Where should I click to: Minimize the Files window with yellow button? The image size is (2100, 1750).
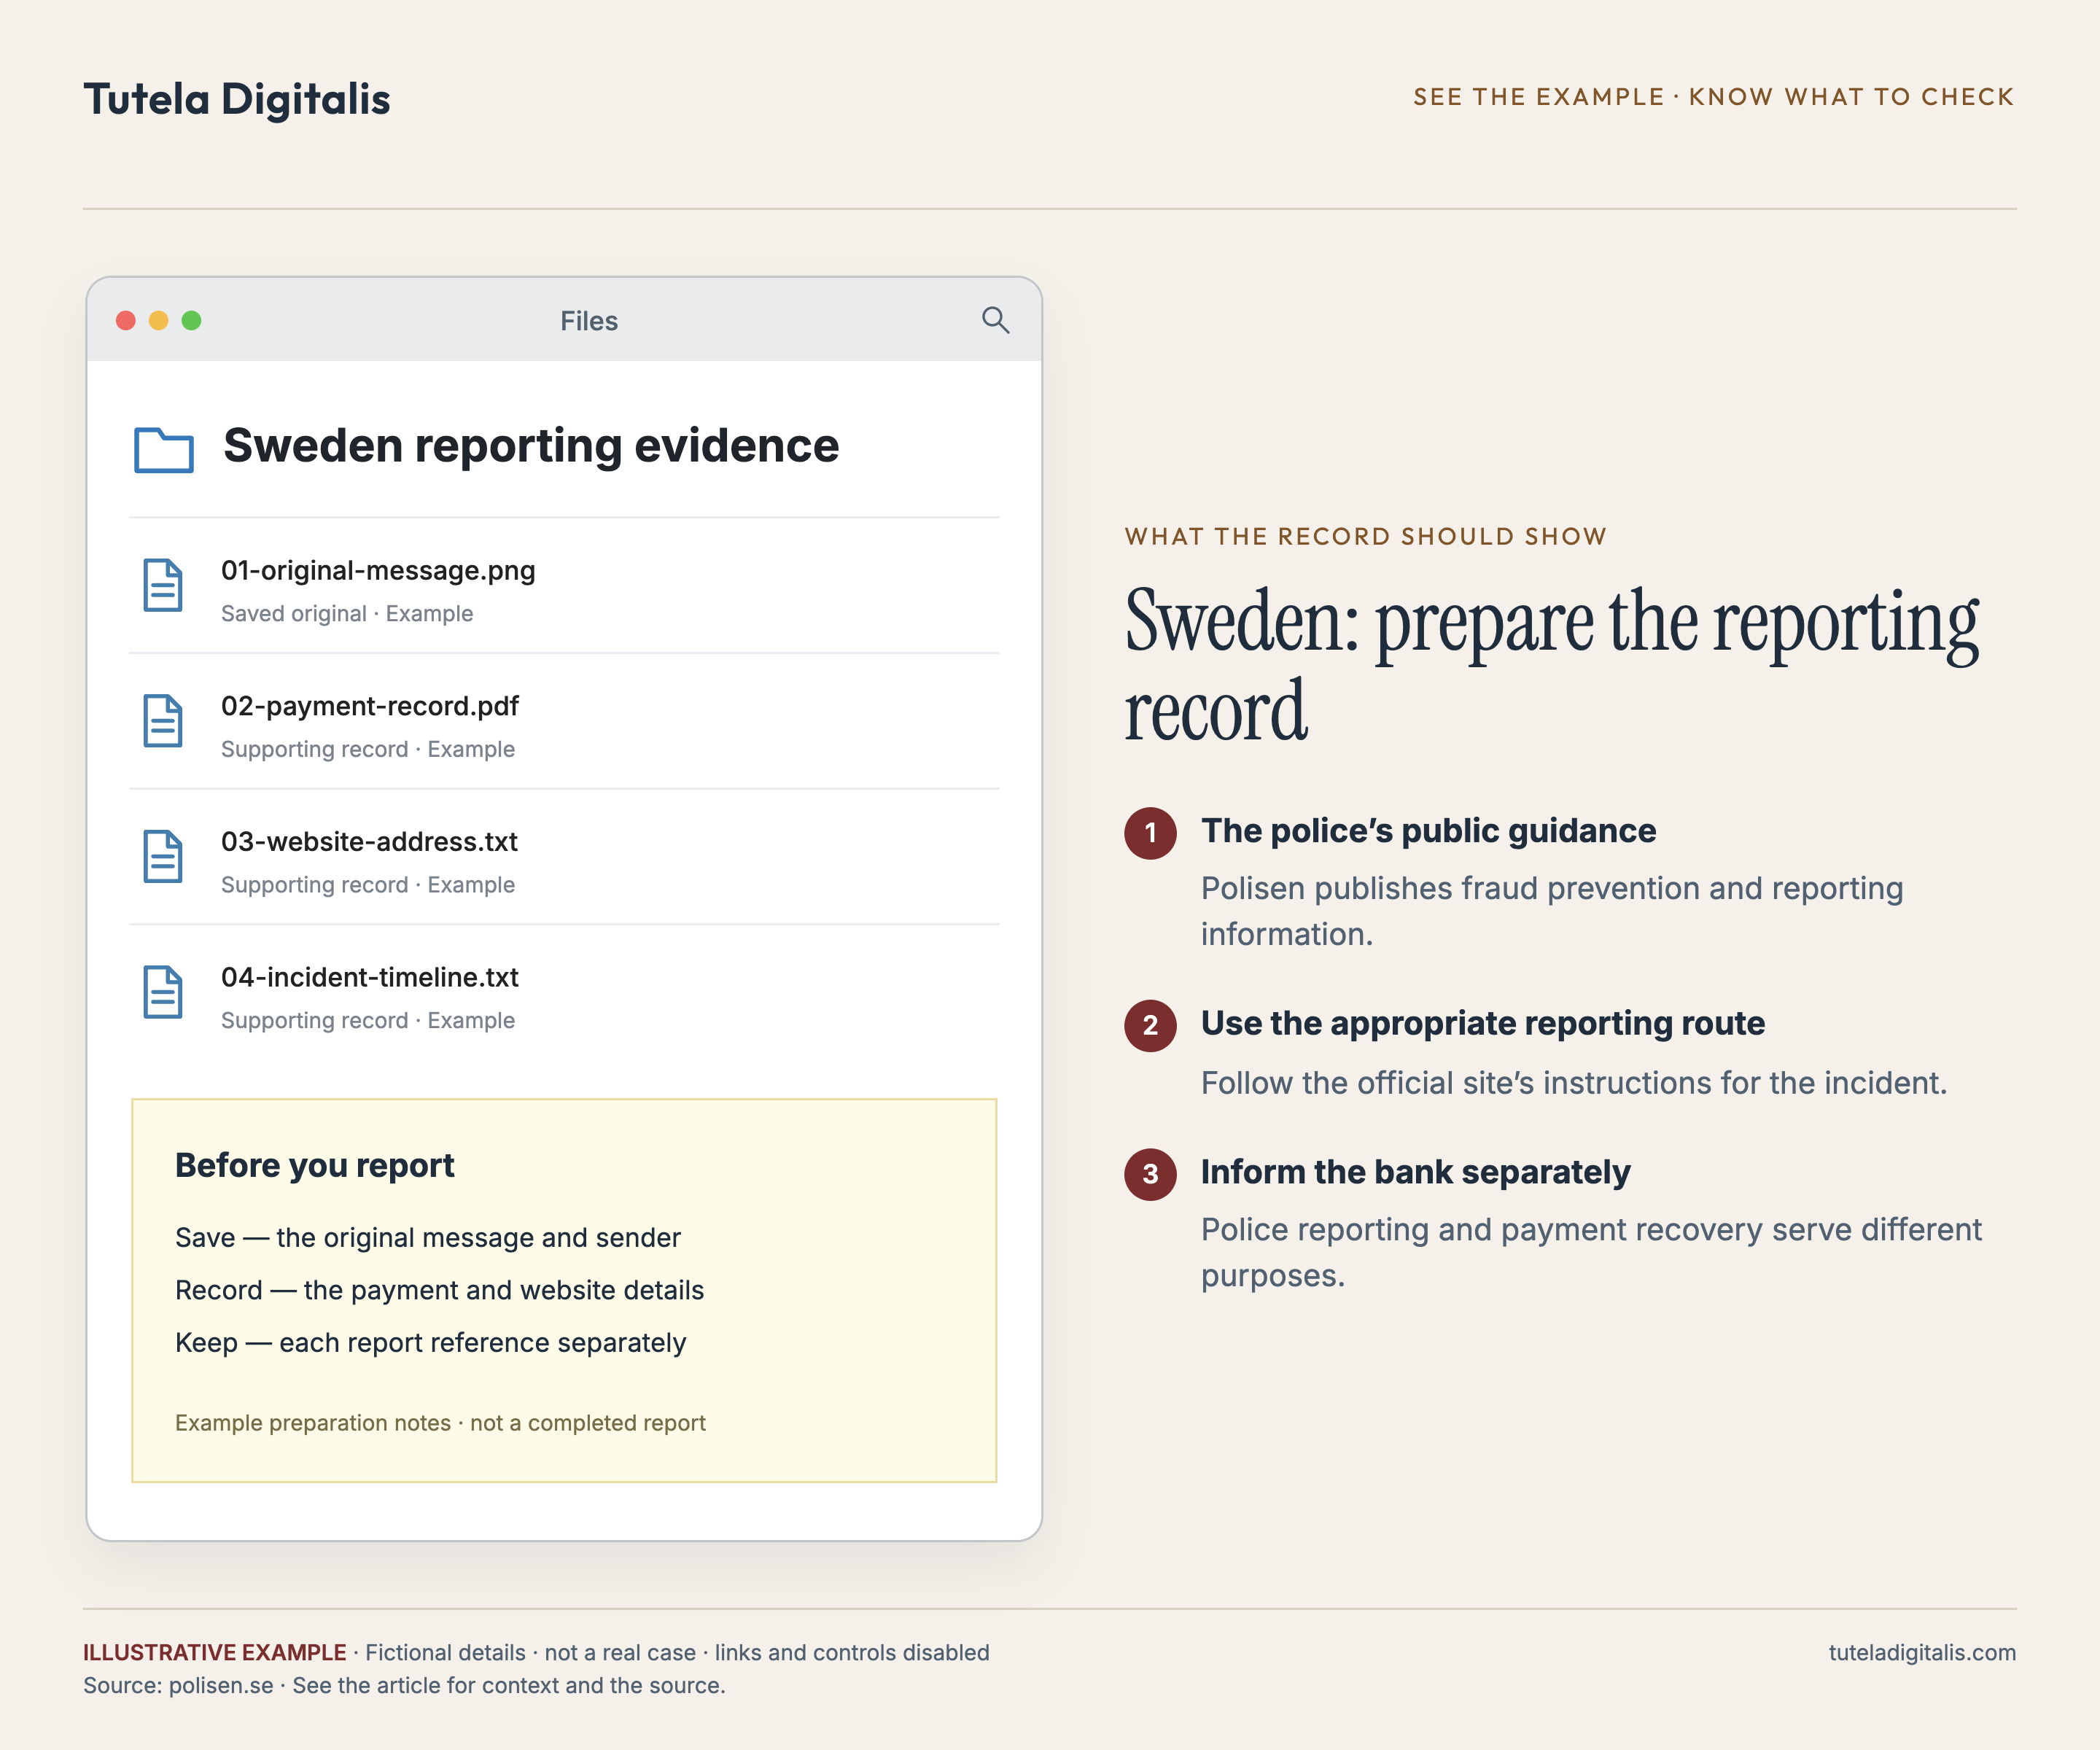click(159, 320)
